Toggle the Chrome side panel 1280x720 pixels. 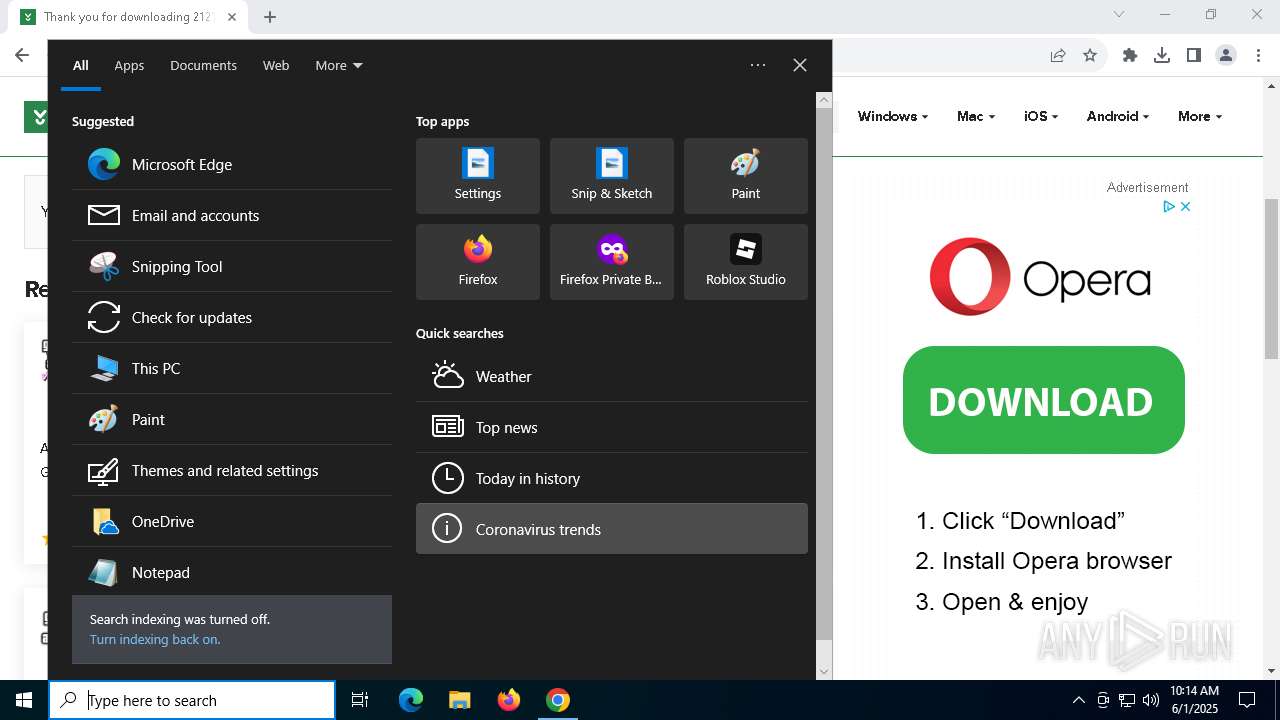[x=1194, y=55]
